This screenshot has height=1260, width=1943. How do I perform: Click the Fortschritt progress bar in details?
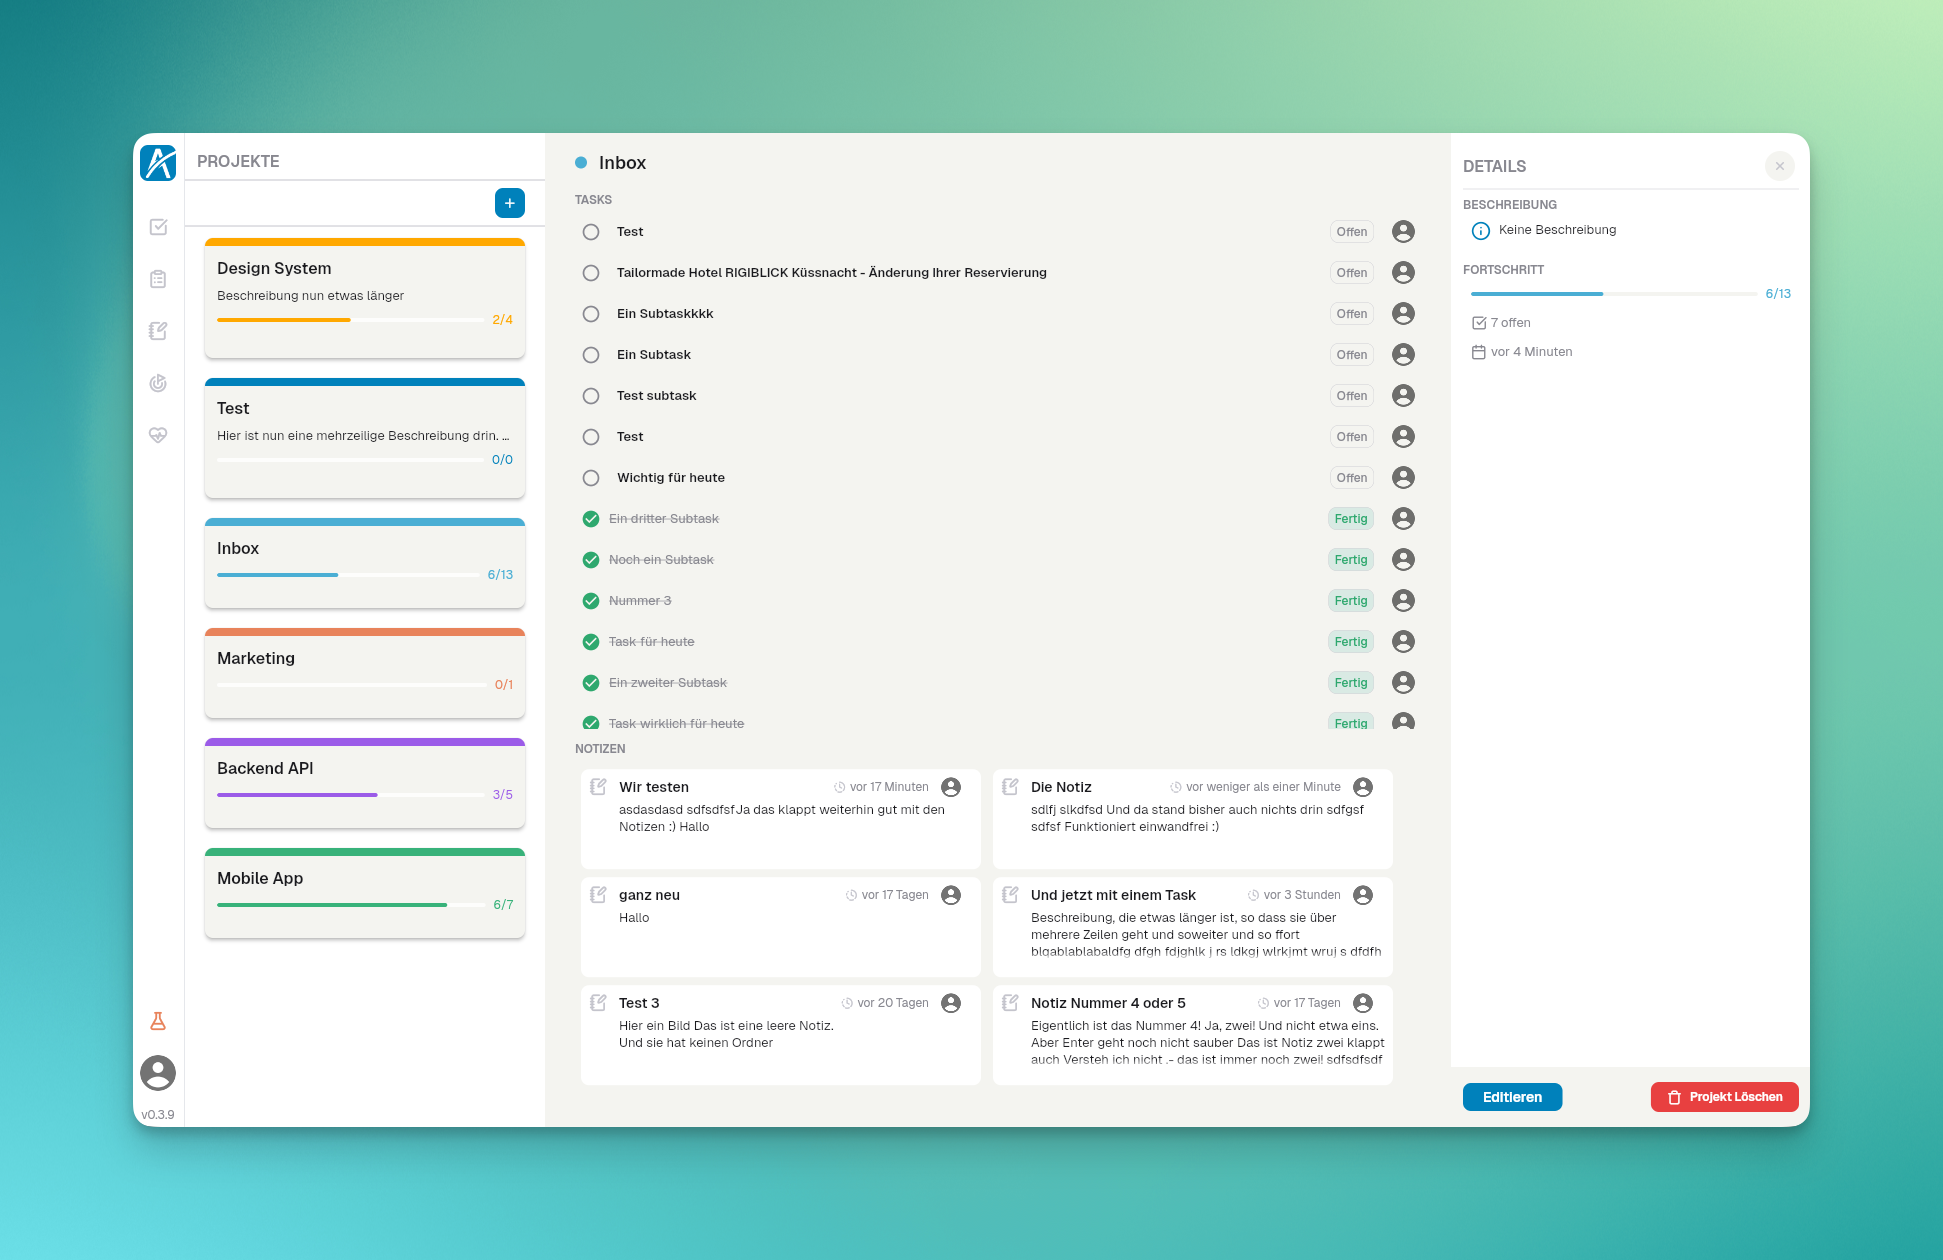pos(1613,294)
